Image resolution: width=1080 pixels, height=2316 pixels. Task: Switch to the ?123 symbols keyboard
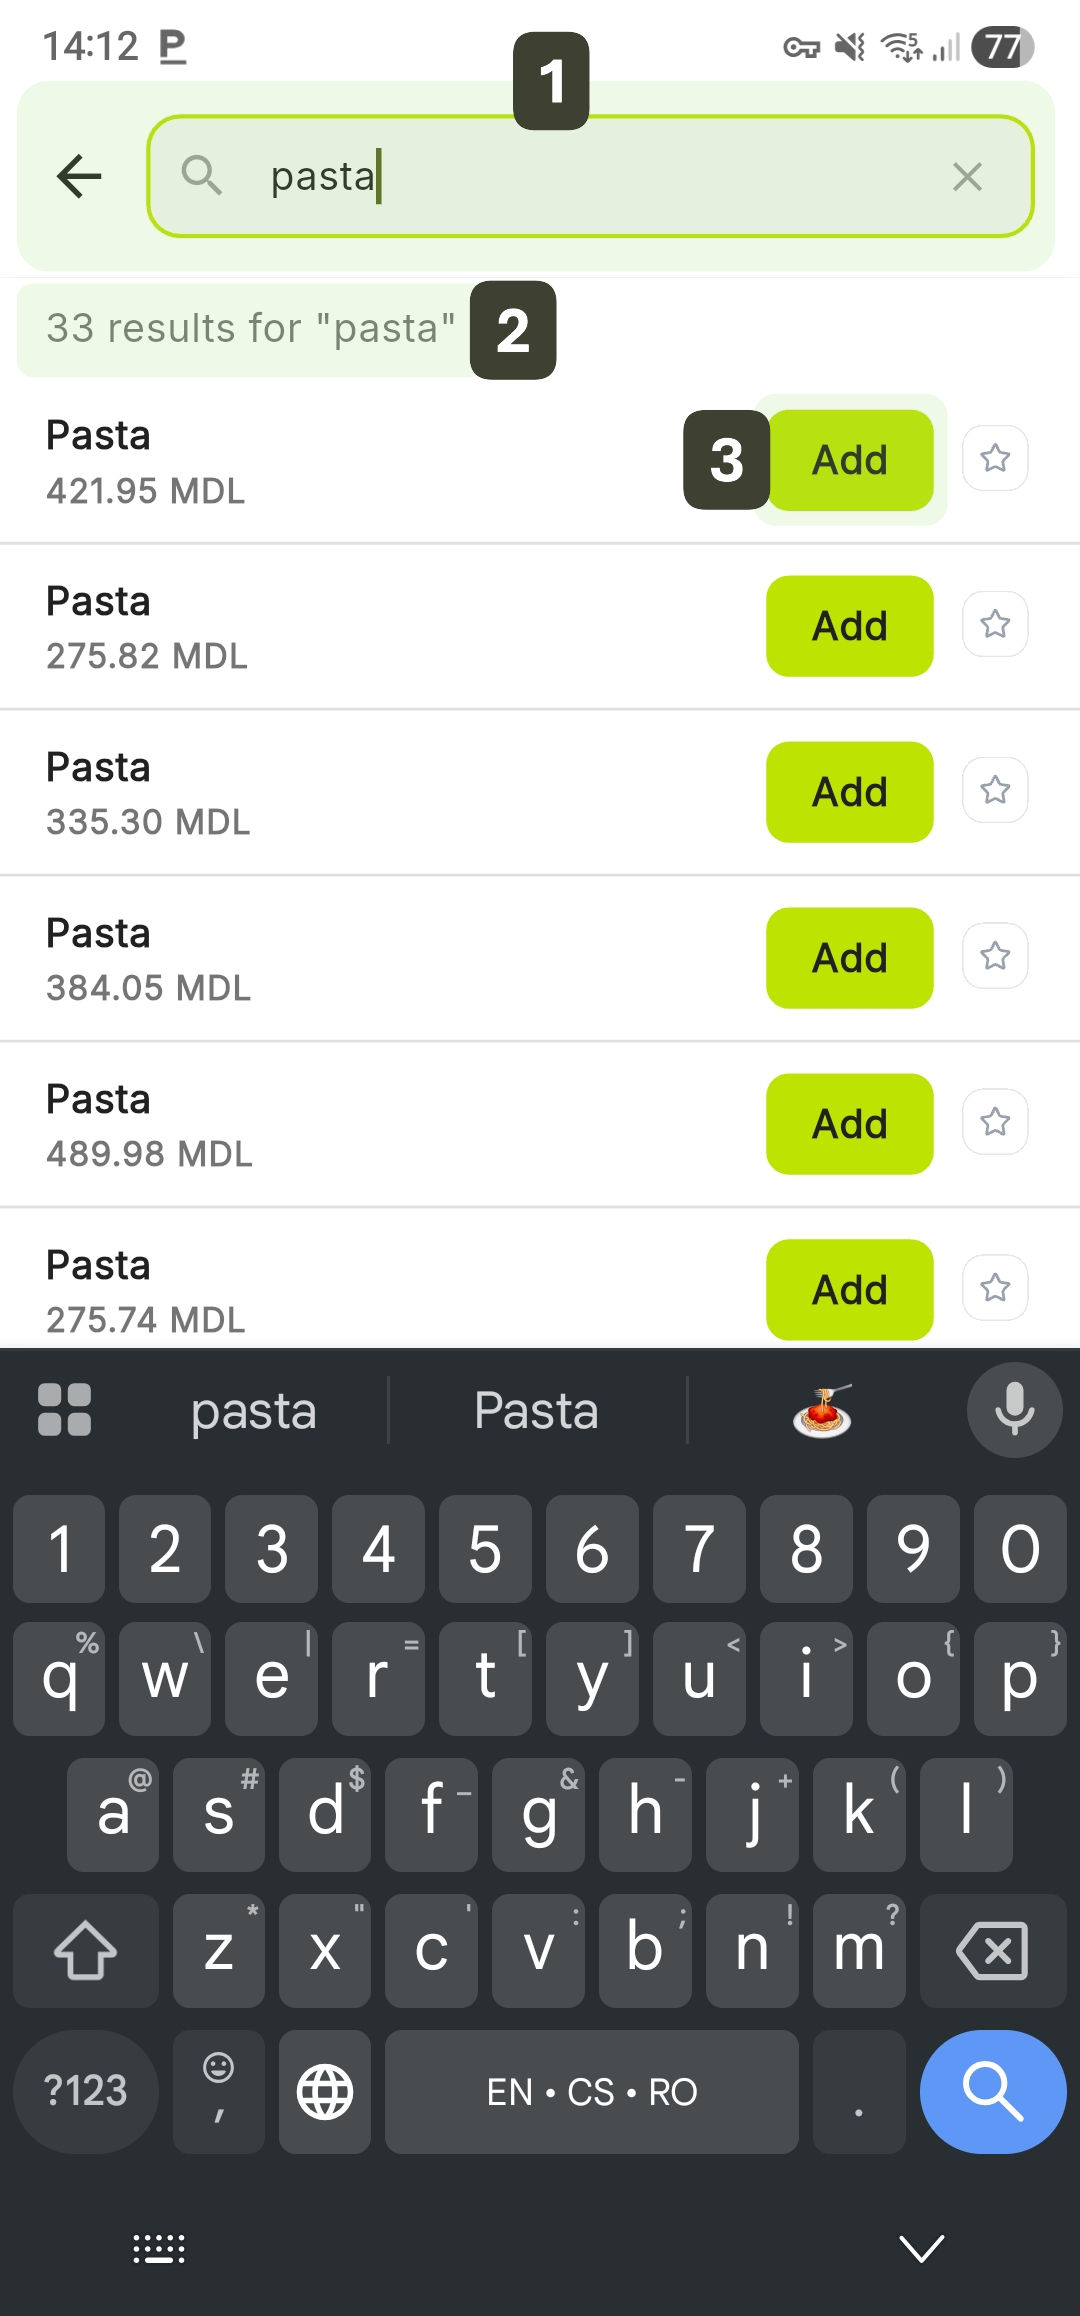pos(86,2091)
